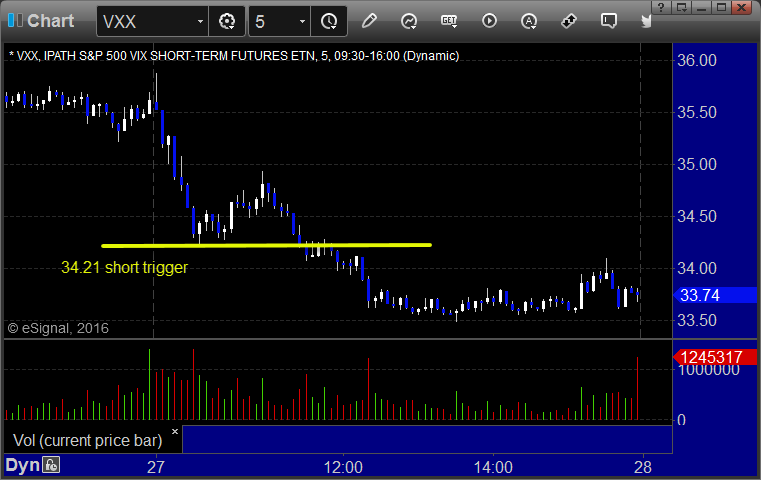
Task: Click the time template clock icon
Action: pyautogui.click(x=329, y=21)
